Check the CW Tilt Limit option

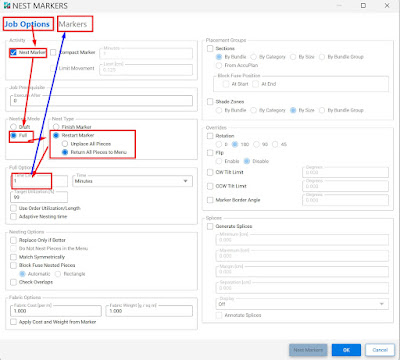(x=210, y=172)
